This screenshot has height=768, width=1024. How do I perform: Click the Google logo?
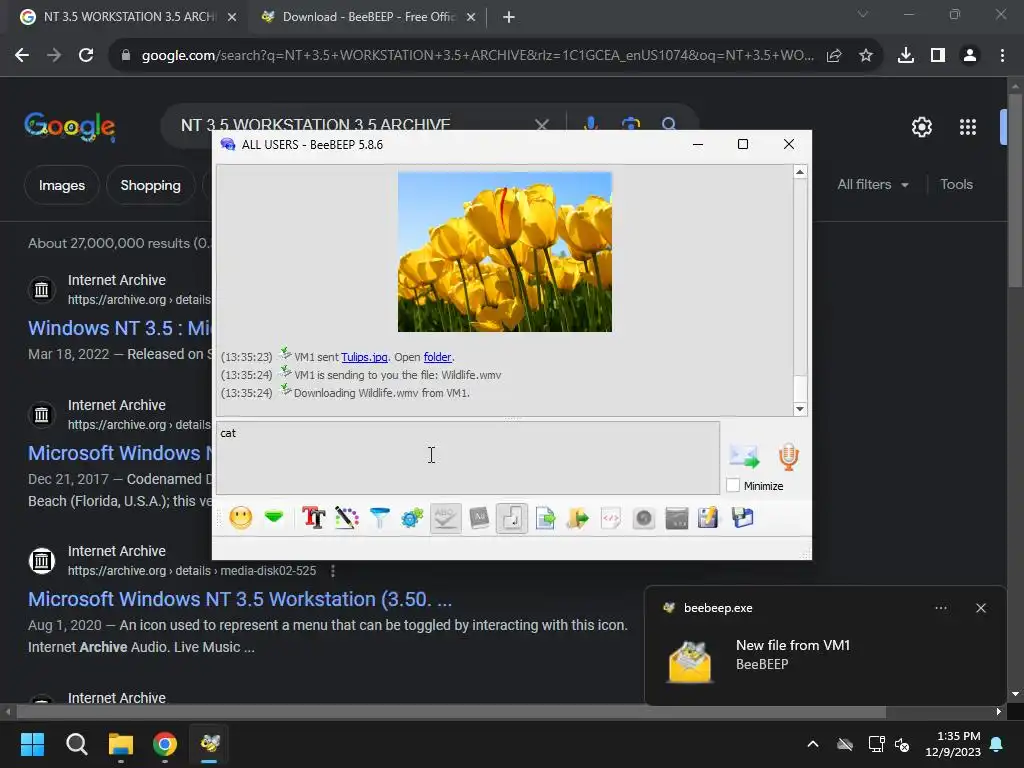pos(69,126)
